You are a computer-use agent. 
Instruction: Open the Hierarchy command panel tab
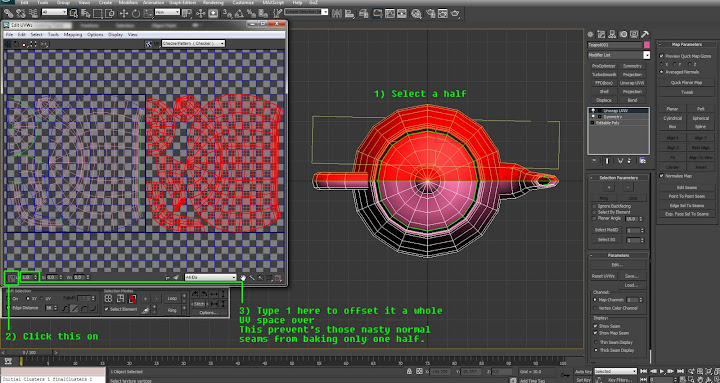point(612,34)
